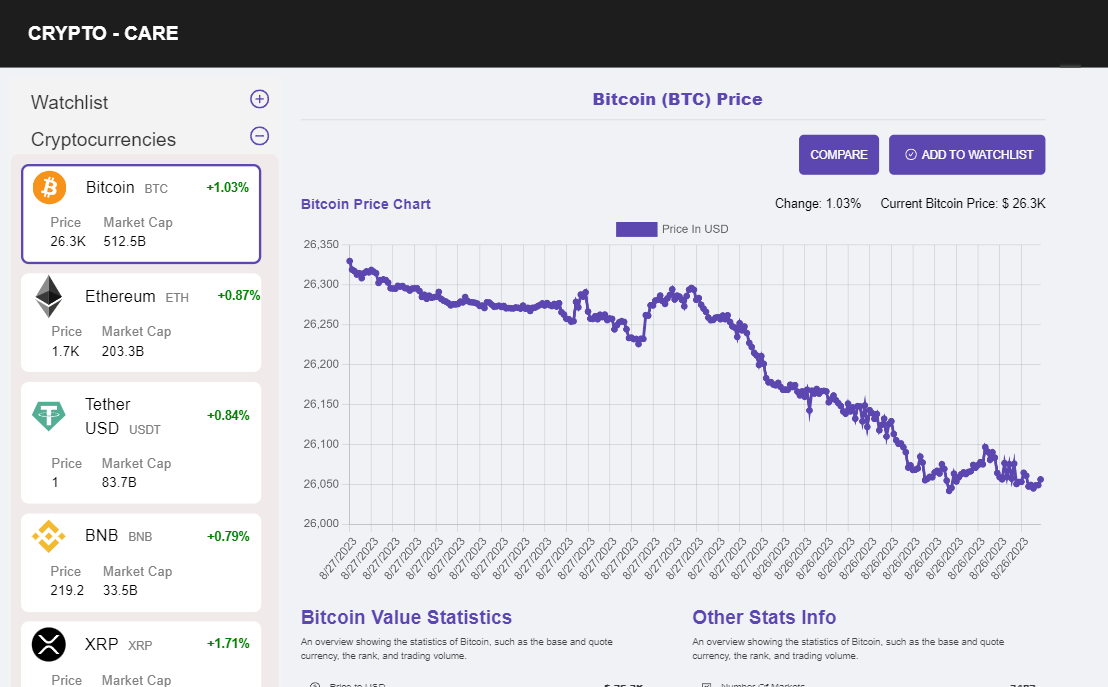Open the XRP cryptocurrency card
Screen dimensions: 1108x687
point(141,655)
